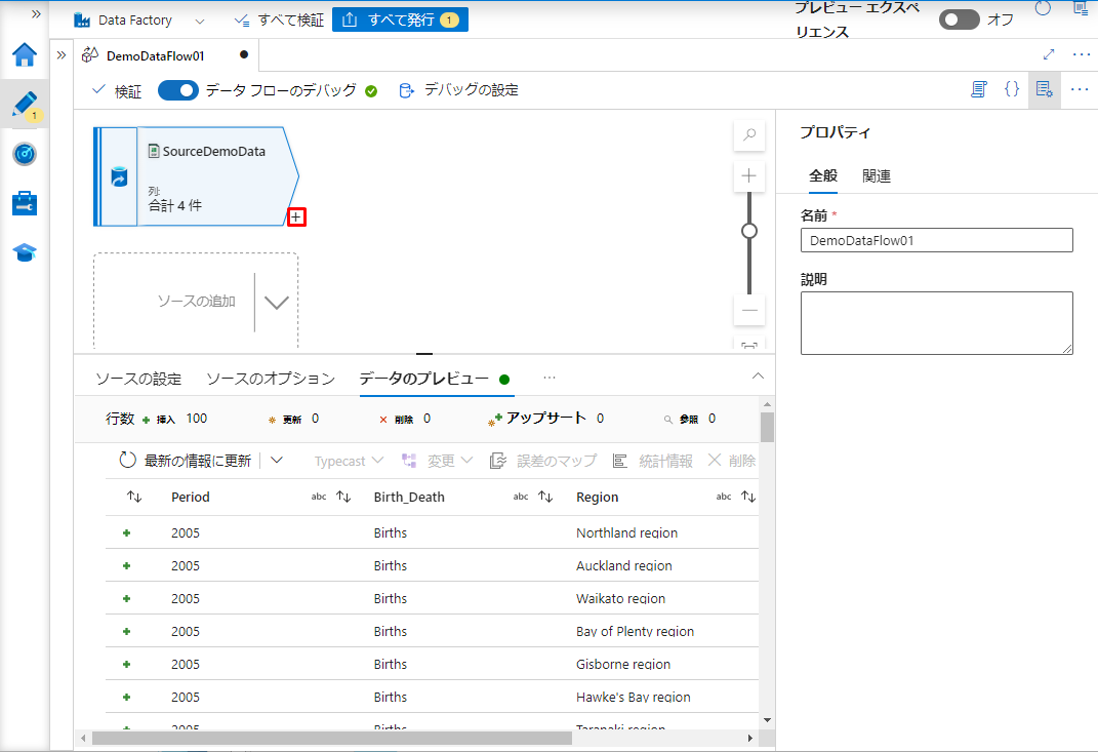
Task: Toggle the プレビュー エクスペリエンス switch
Action: click(x=958, y=20)
